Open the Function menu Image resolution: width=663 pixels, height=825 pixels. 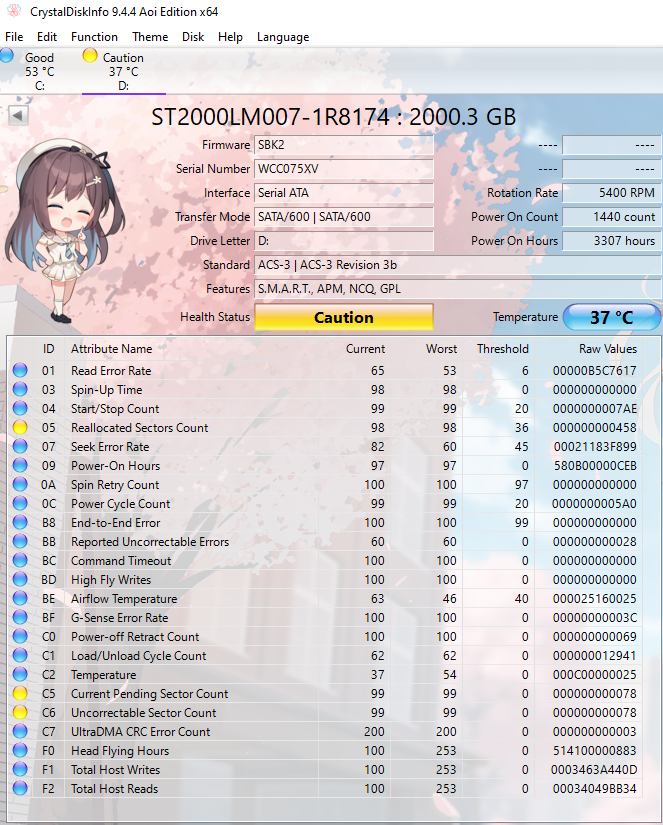tap(94, 37)
